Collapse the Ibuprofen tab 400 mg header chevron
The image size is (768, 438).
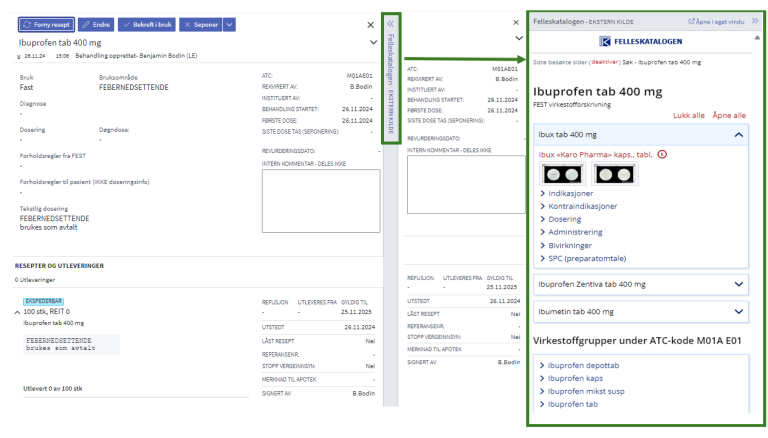(x=373, y=43)
